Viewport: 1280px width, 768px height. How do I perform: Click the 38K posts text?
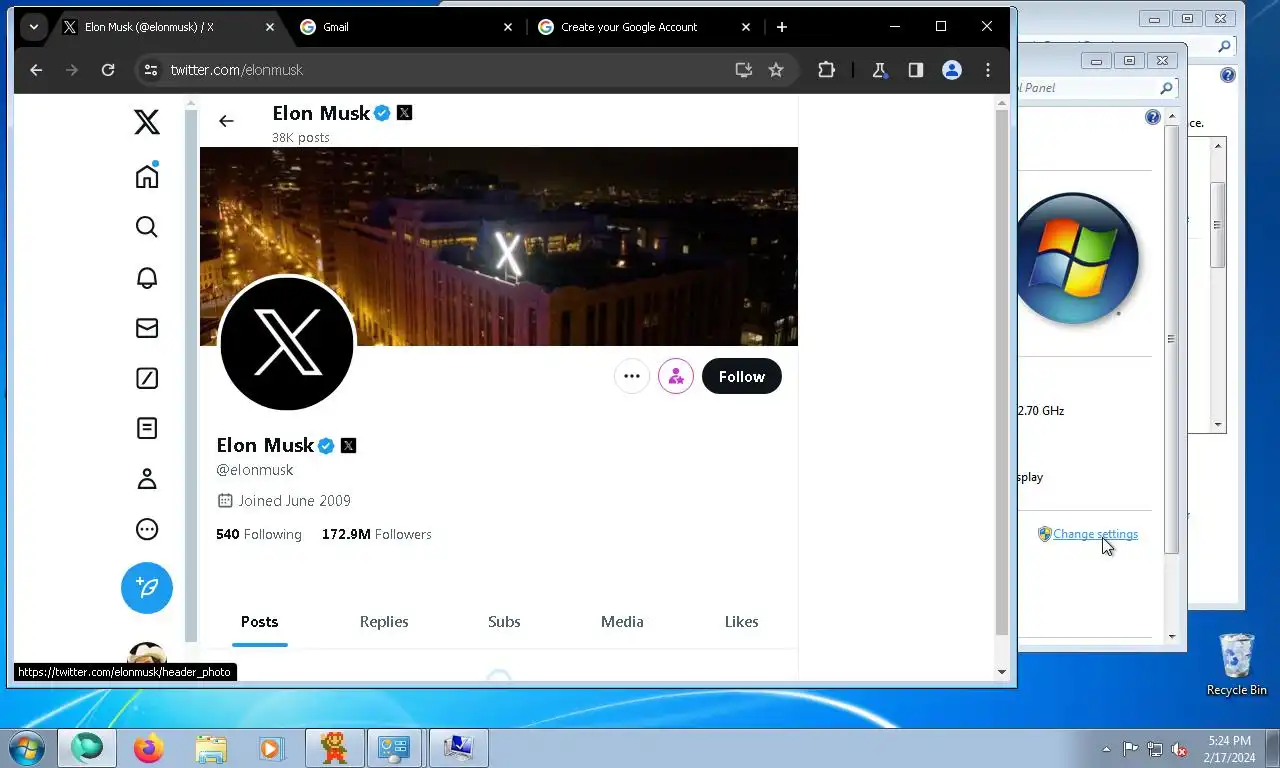tap(300, 137)
